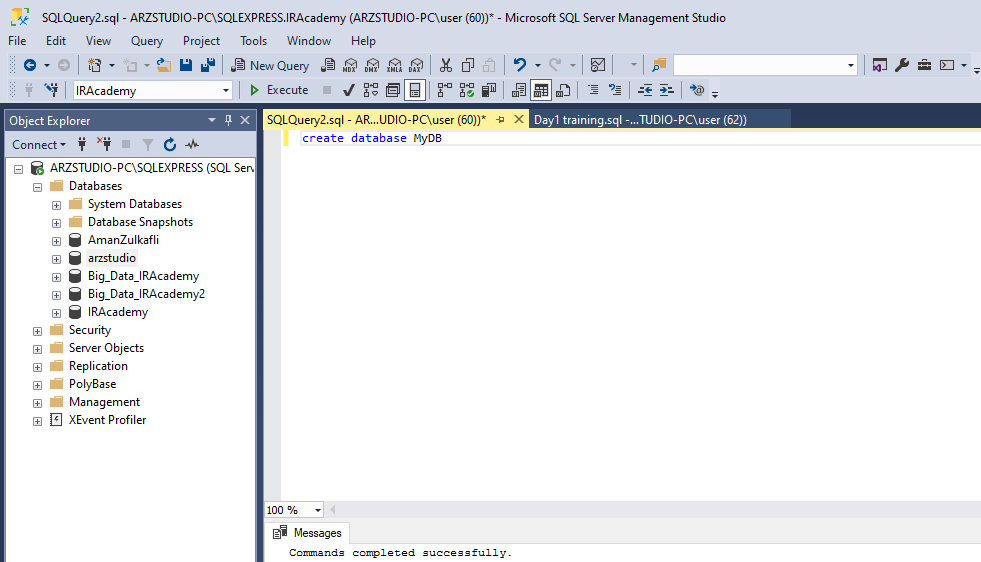Click the Uncomment Selected Lines icon

coord(615,90)
